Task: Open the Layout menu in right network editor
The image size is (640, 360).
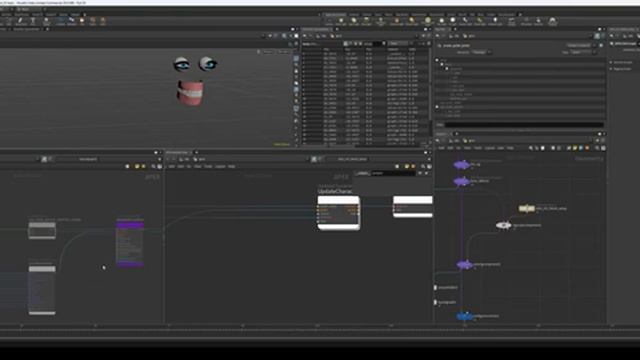Action: 489,148
